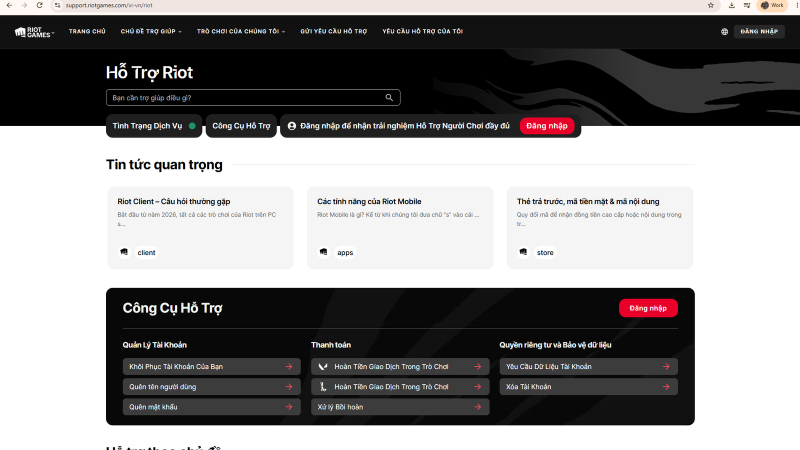Screen dimensions: 800x450
Task: Click Quản Lý Tài Khoản heading
Action: point(155,345)
